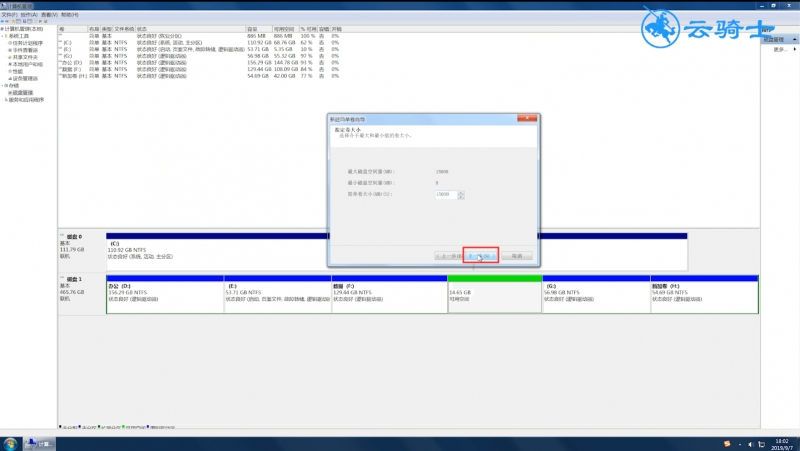Open the 文件(F) menu
The image size is (800, 451).
click(10, 15)
